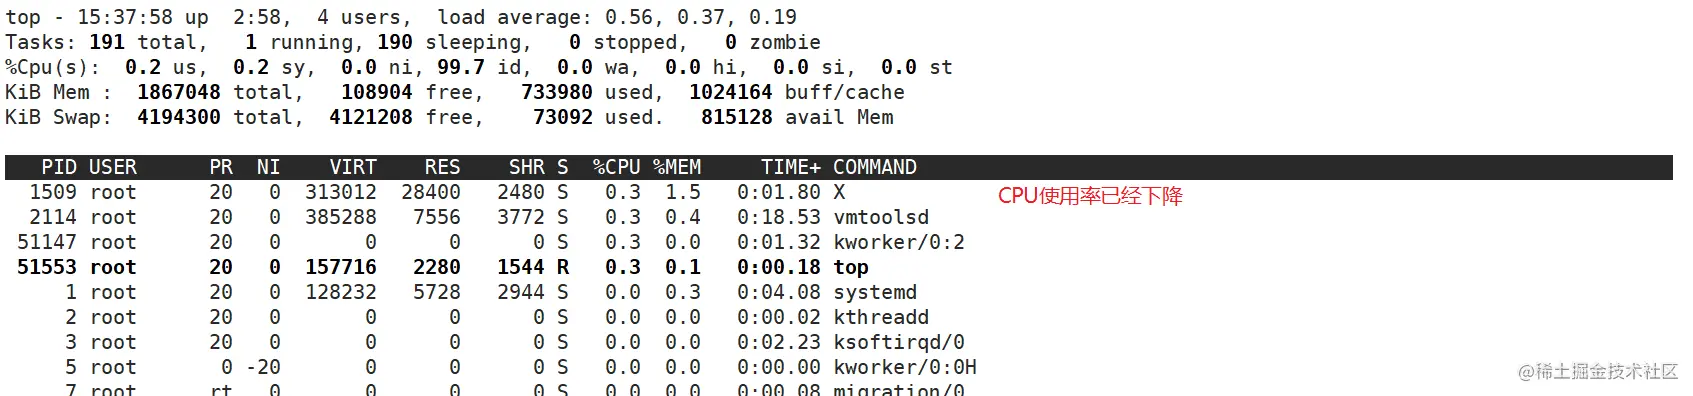Select the highlighted top process name
Screen dimensions: 1693x396
[x=851, y=267]
